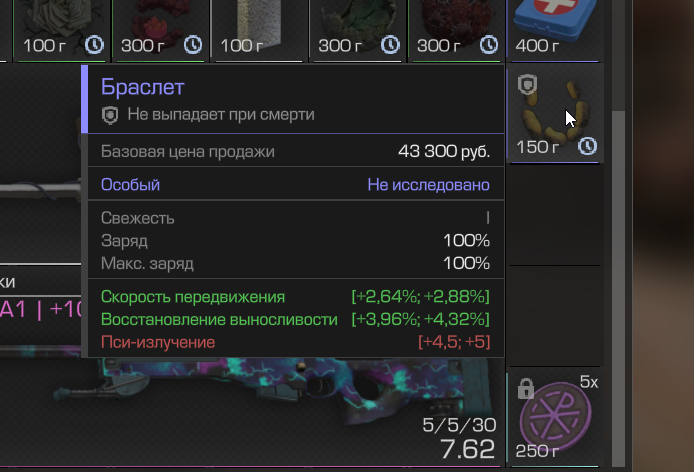The image size is (694, 472).
Task: Click the Не исследовано status text
Action: pyautogui.click(x=428, y=185)
